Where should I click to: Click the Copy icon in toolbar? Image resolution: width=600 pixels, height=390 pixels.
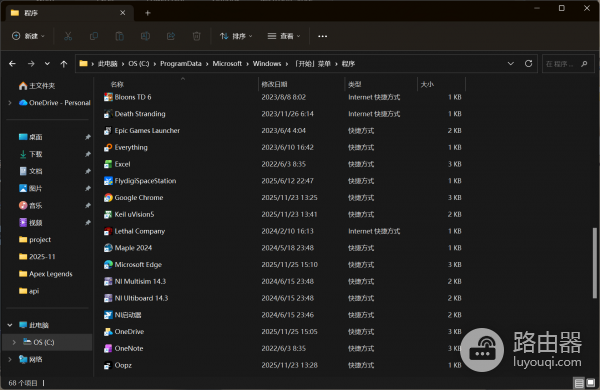[x=94, y=36]
